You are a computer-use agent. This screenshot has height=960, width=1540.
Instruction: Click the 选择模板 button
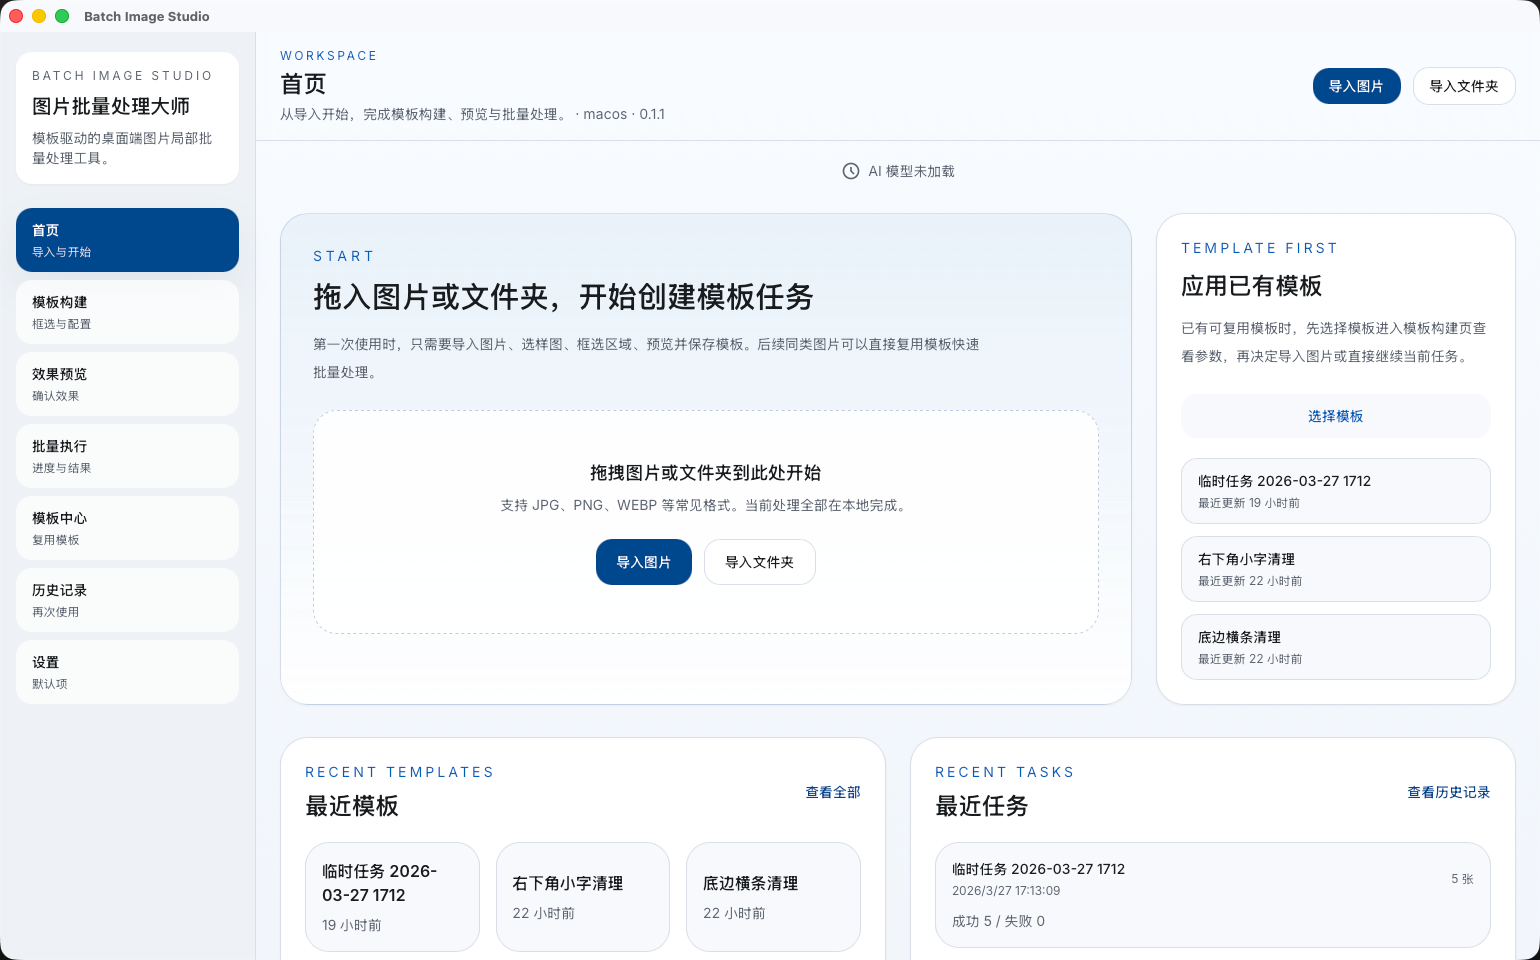(x=1335, y=416)
